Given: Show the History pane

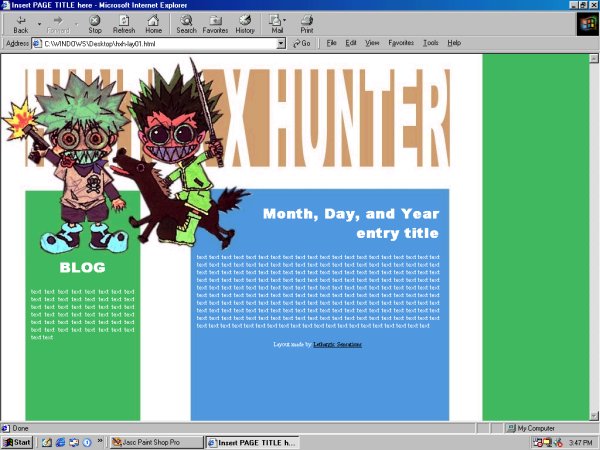Looking at the screenshot, I should 245,24.
